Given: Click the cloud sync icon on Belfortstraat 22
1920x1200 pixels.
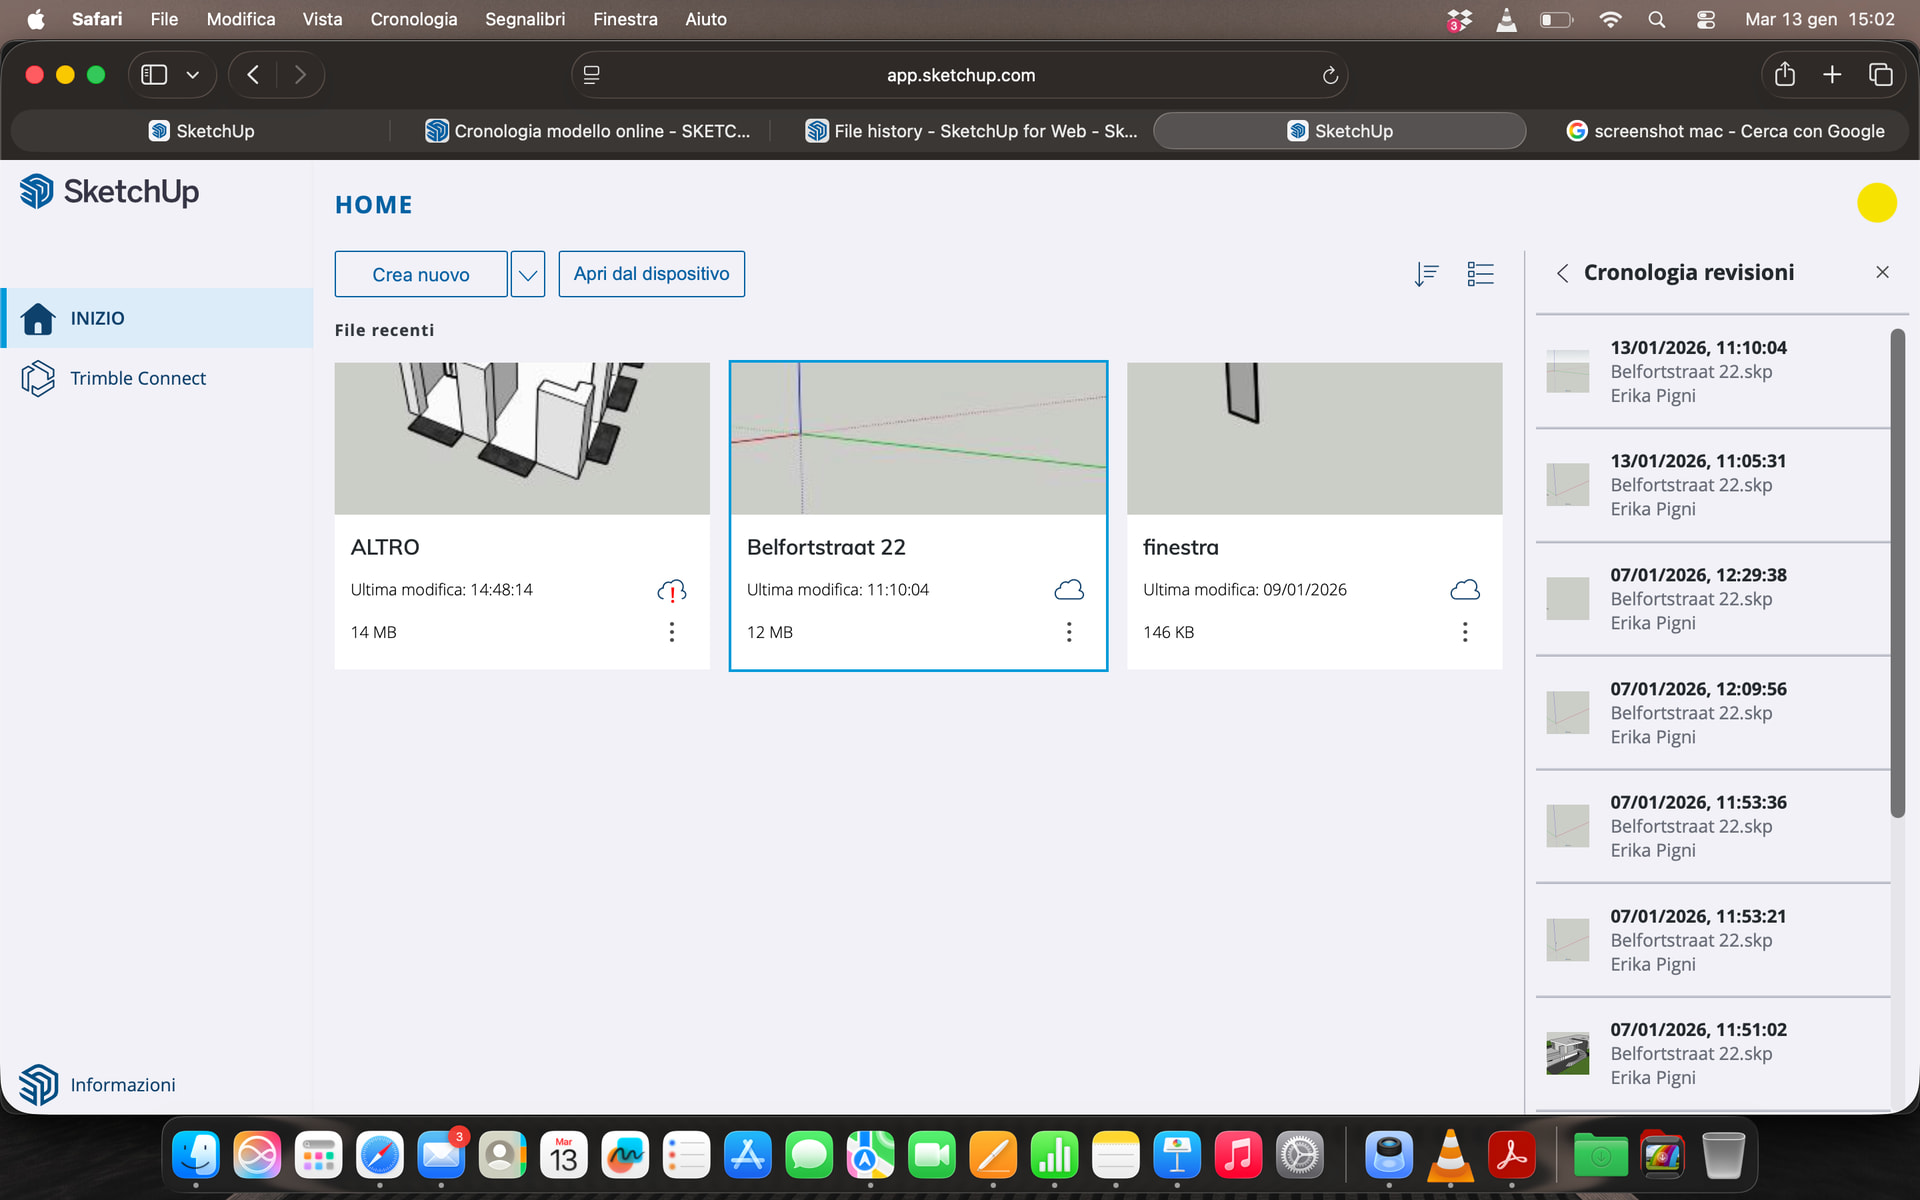Looking at the screenshot, I should [1068, 589].
